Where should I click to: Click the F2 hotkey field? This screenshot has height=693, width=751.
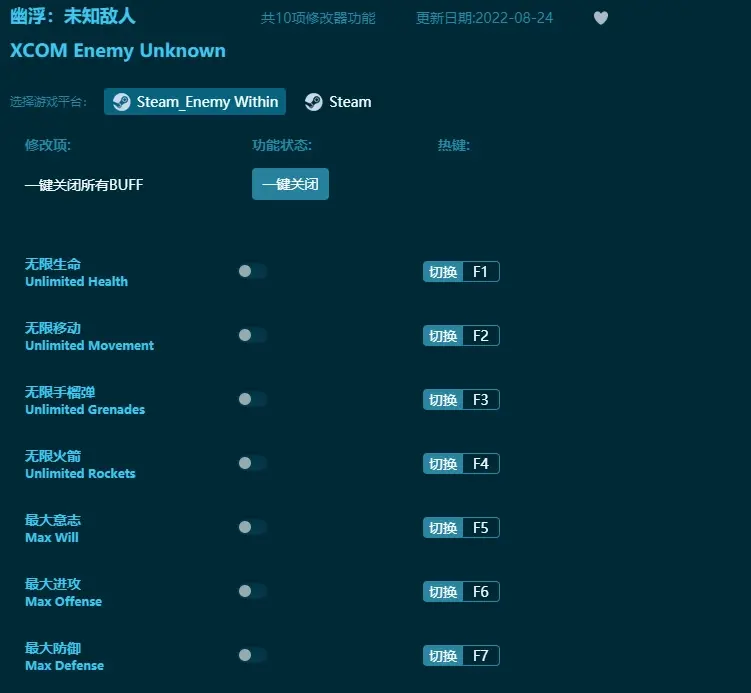[481, 336]
